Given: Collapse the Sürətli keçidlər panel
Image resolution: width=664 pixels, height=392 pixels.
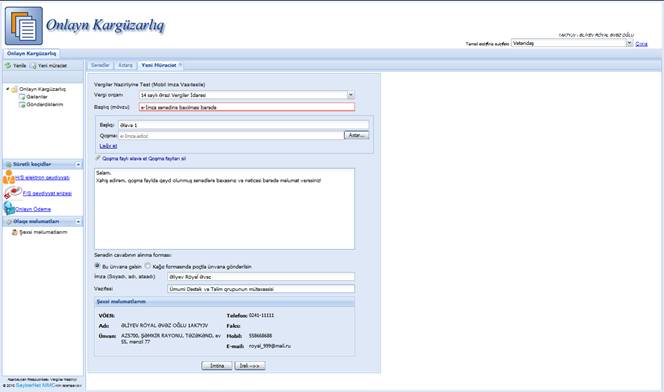Looking at the screenshot, I should (x=78, y=164).
